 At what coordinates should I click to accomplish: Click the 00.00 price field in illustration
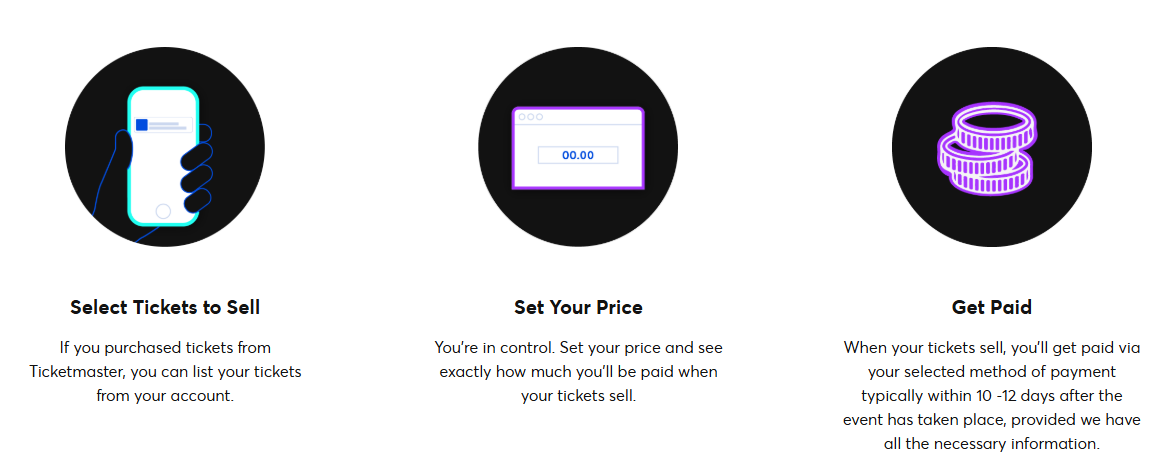pyautogui.click(x=578, y=155)
